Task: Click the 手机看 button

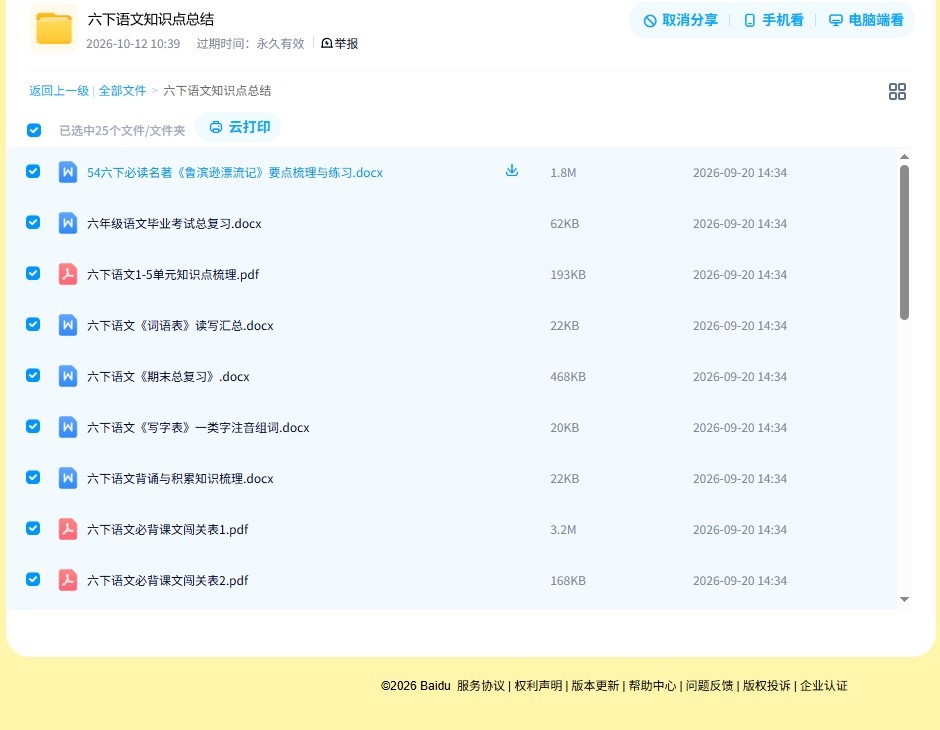Action: [773, 20]
